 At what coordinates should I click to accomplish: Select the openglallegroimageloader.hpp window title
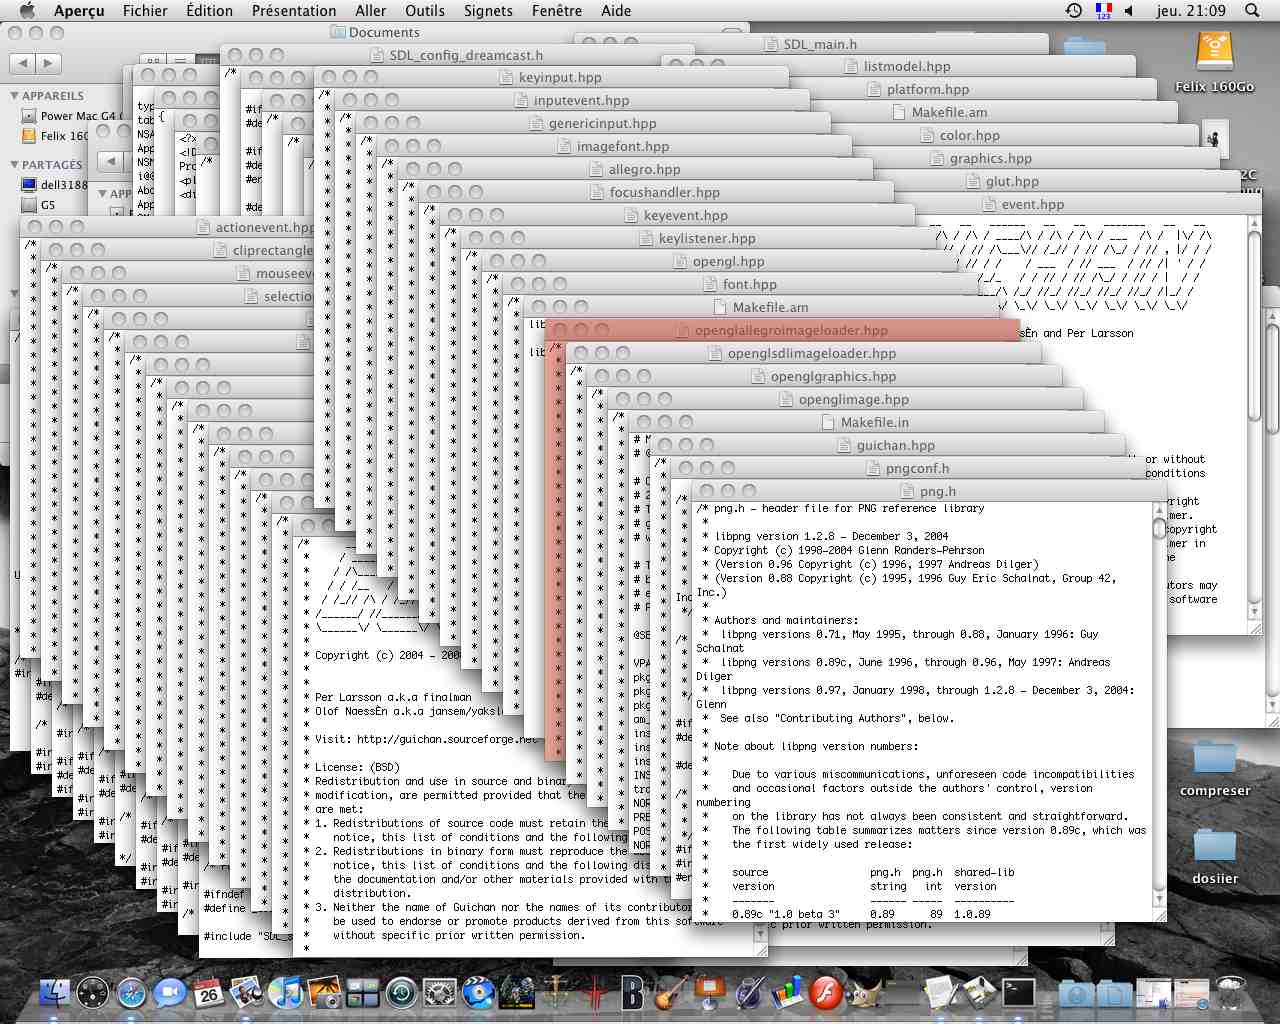pyautogui.click(x=791, y=330)
